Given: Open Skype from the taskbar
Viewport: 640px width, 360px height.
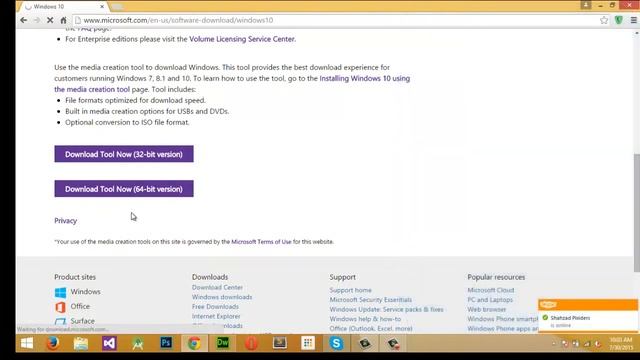Looking at the screenshot, I should coord(336,343).
